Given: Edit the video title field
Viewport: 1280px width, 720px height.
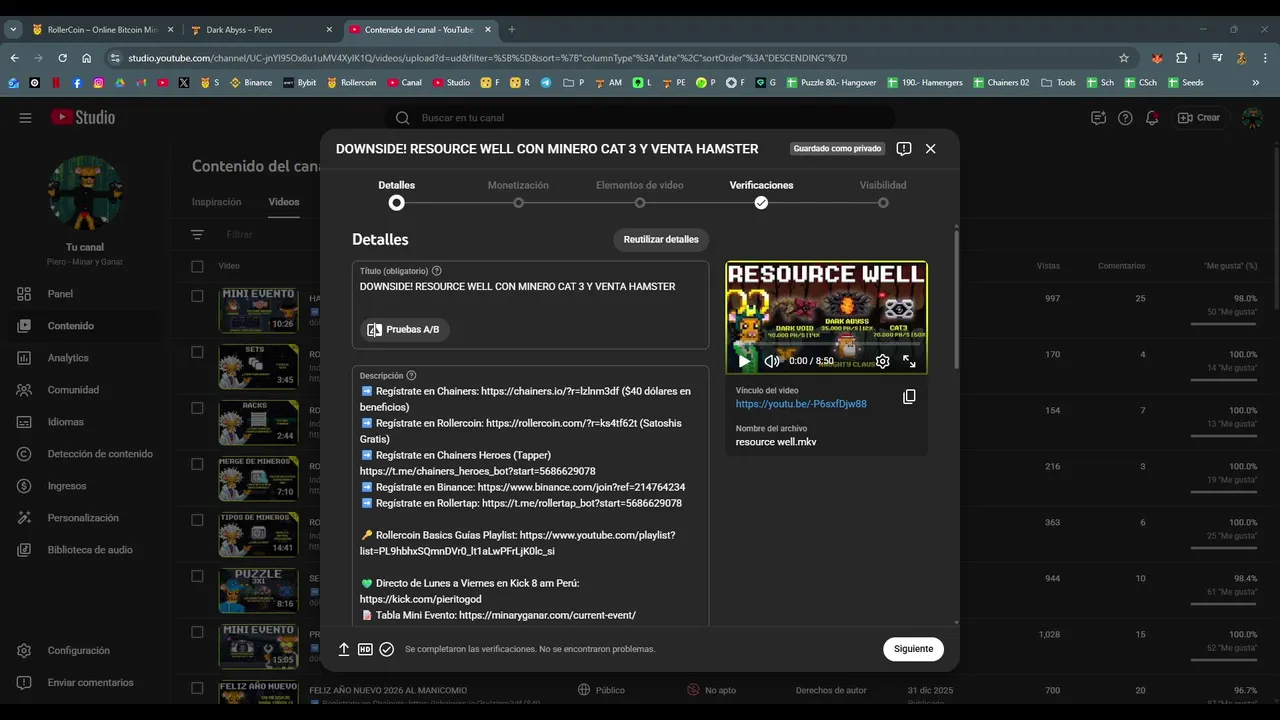Looking at the screenshot, I should click(x=530, y=305).
